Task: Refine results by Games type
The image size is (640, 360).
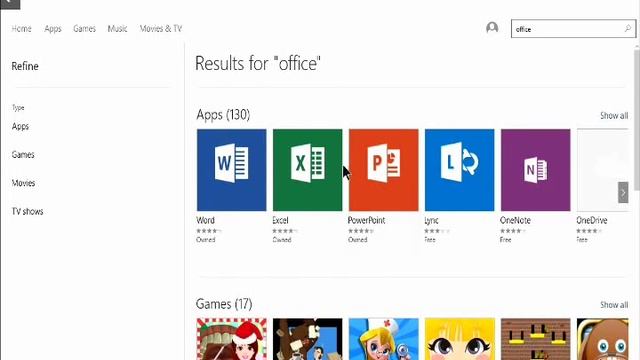Action: pos(23,155)
